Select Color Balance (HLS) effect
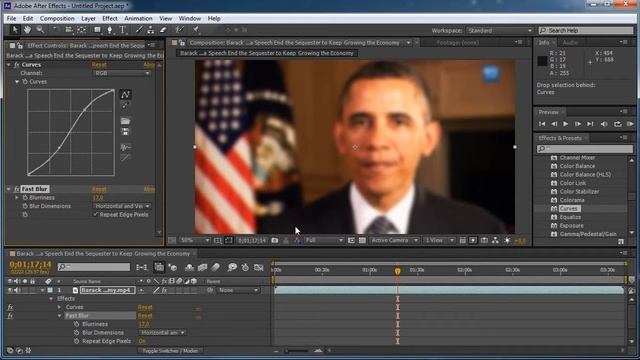The image size is (640, 360). 585,175
